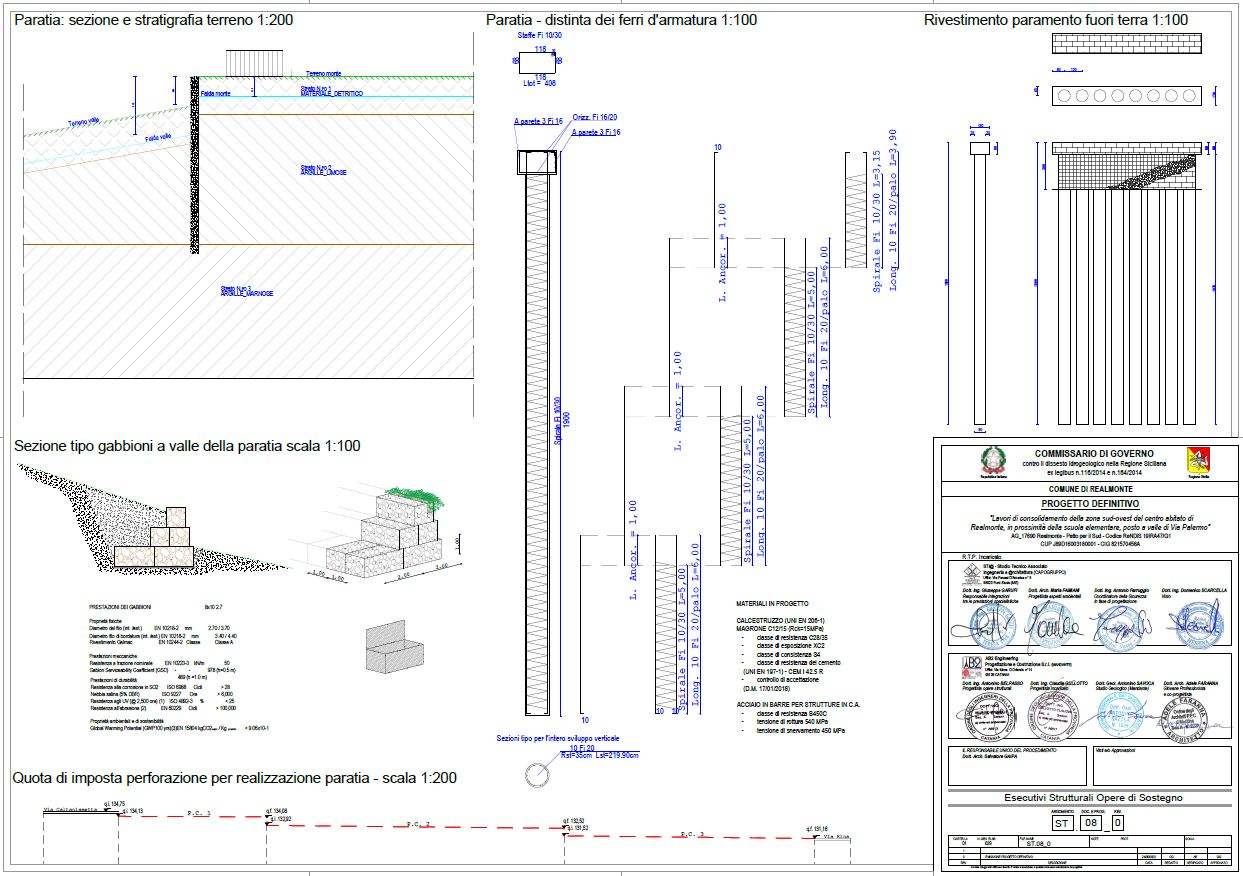Click the 'ST' argomento code box
This screenshot has width=1243, height=876.
[x=1063, y=822]
